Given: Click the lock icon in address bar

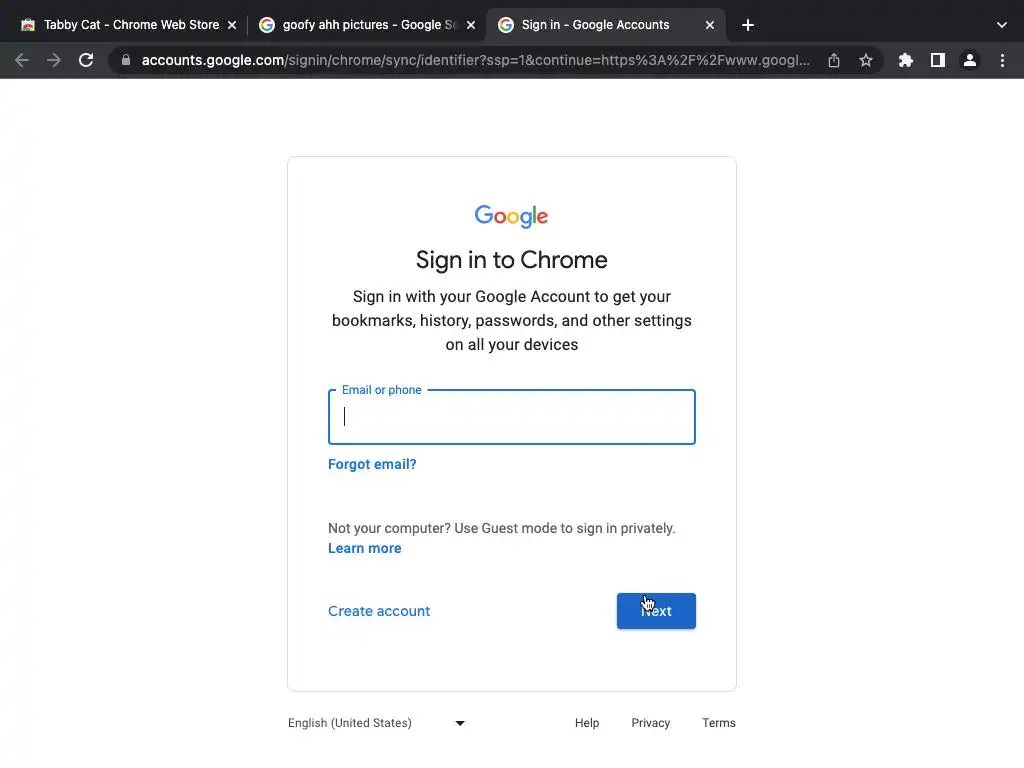Looking at the screenshot, I should (x=126, y=60).
